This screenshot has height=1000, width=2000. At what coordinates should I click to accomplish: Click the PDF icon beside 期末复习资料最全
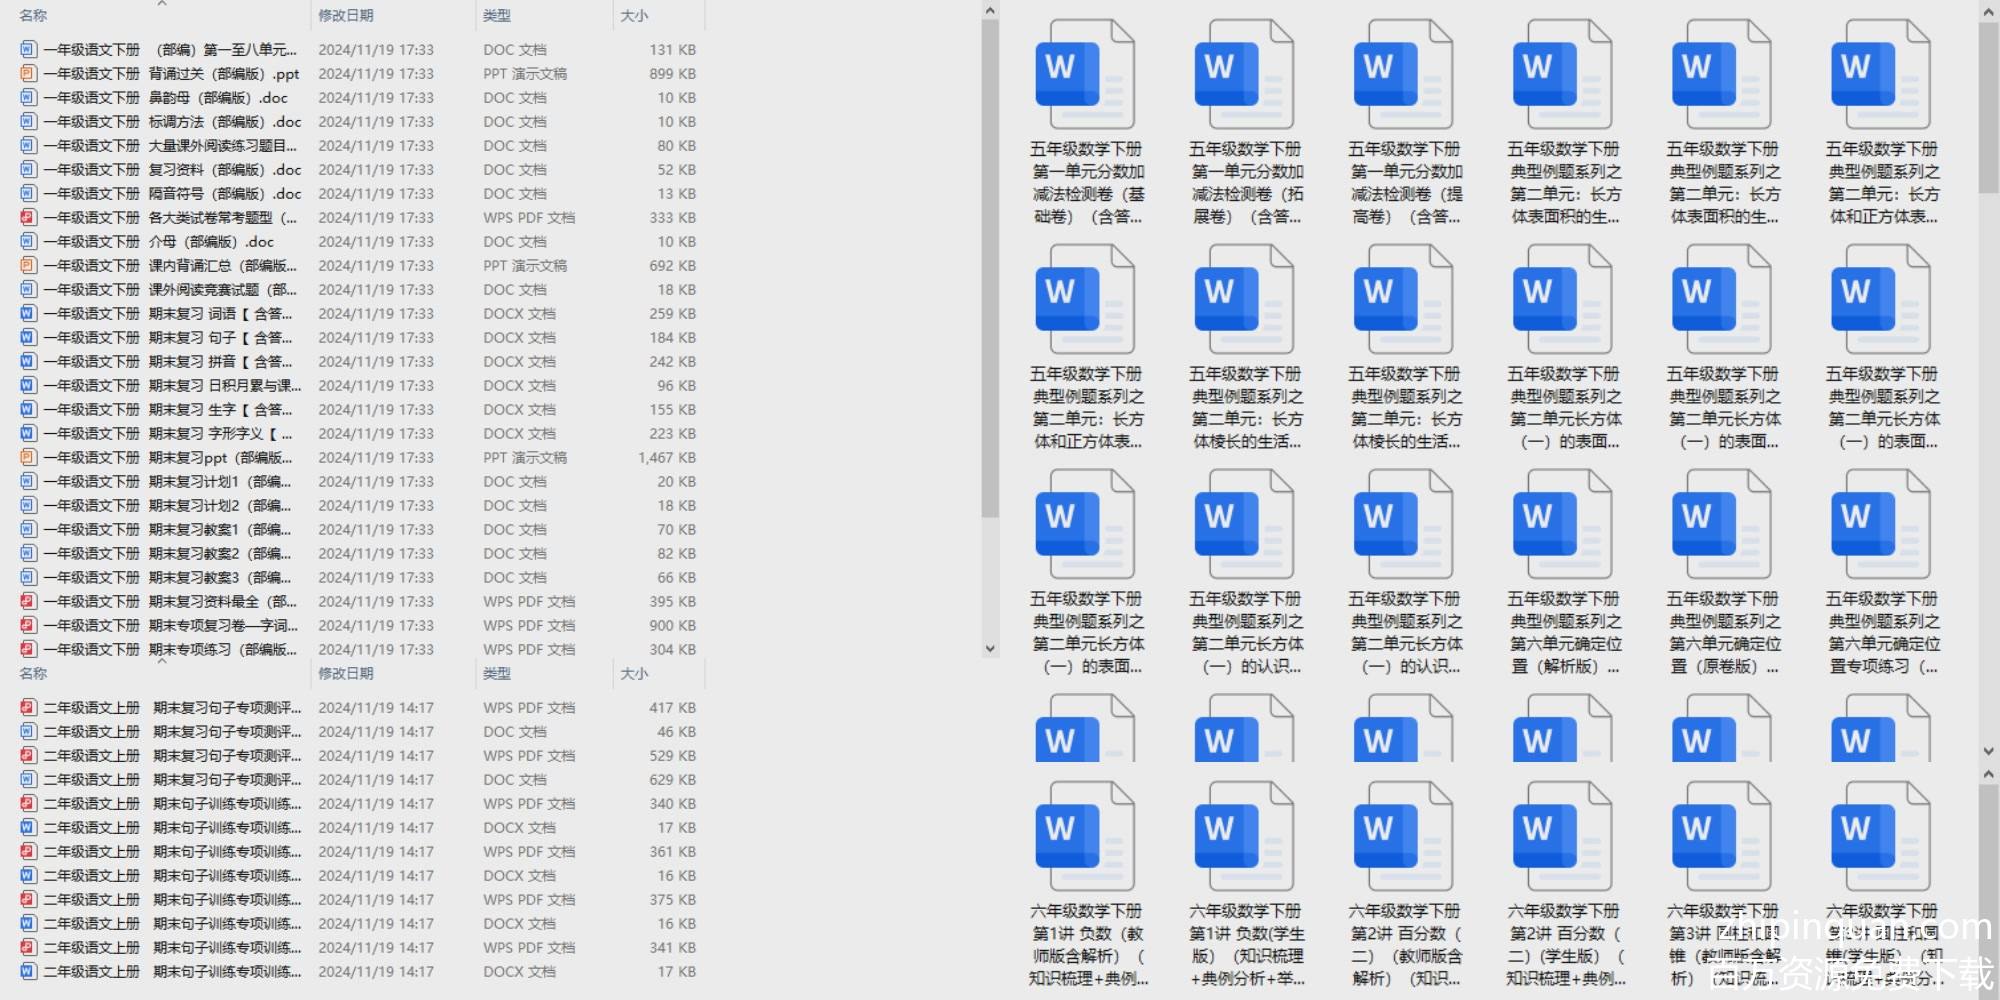(x=28, y=601)
